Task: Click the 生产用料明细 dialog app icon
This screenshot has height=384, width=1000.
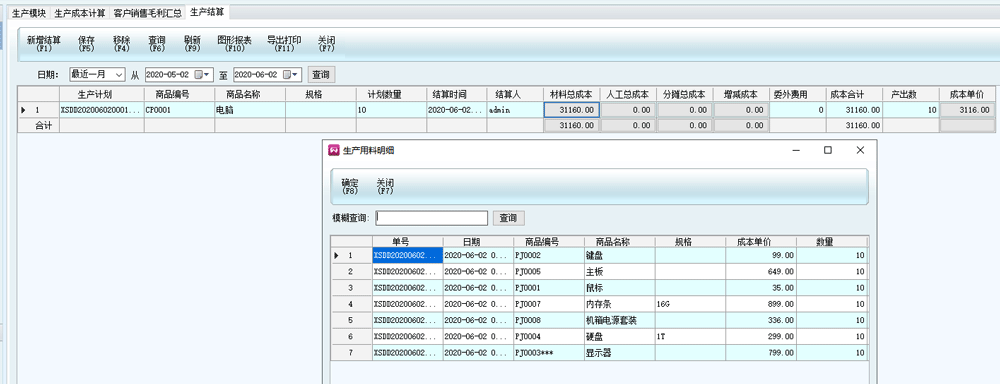Action: click(x=333, y=151)
